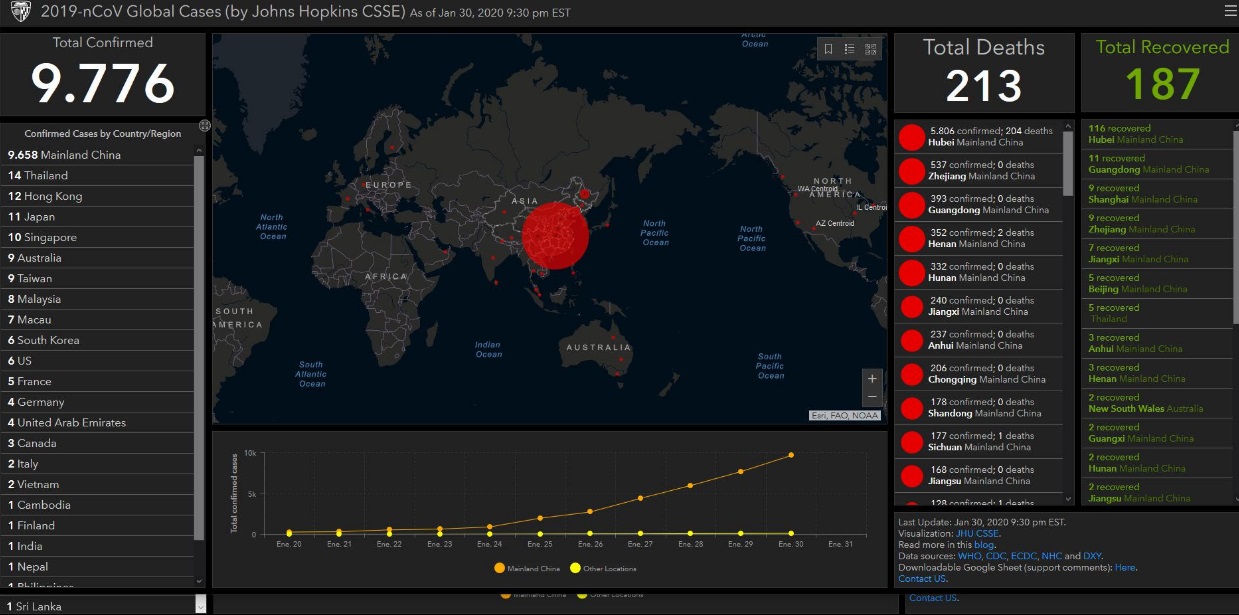Zoom out on the map with minus
The width and height of the screenshot is (1239, 615).
872,397
